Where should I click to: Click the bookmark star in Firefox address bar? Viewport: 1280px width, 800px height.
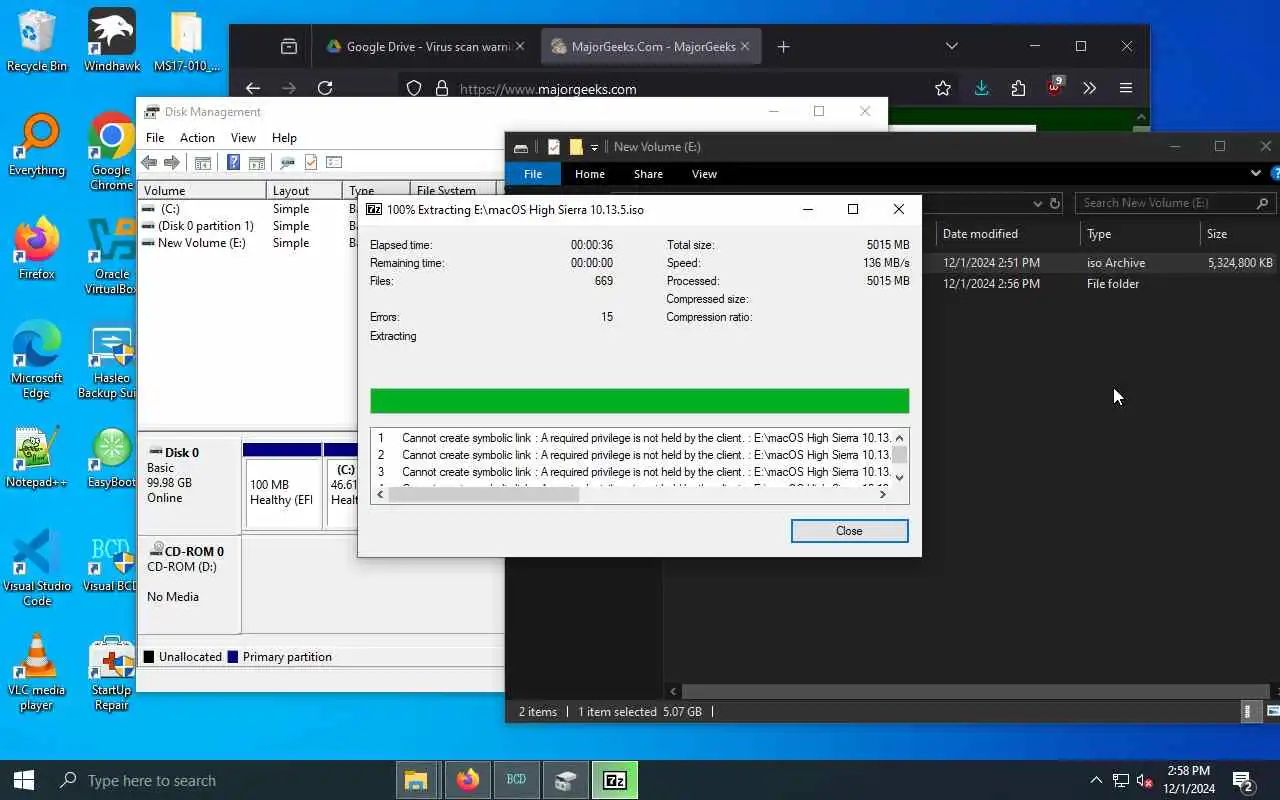pos(942,88)
